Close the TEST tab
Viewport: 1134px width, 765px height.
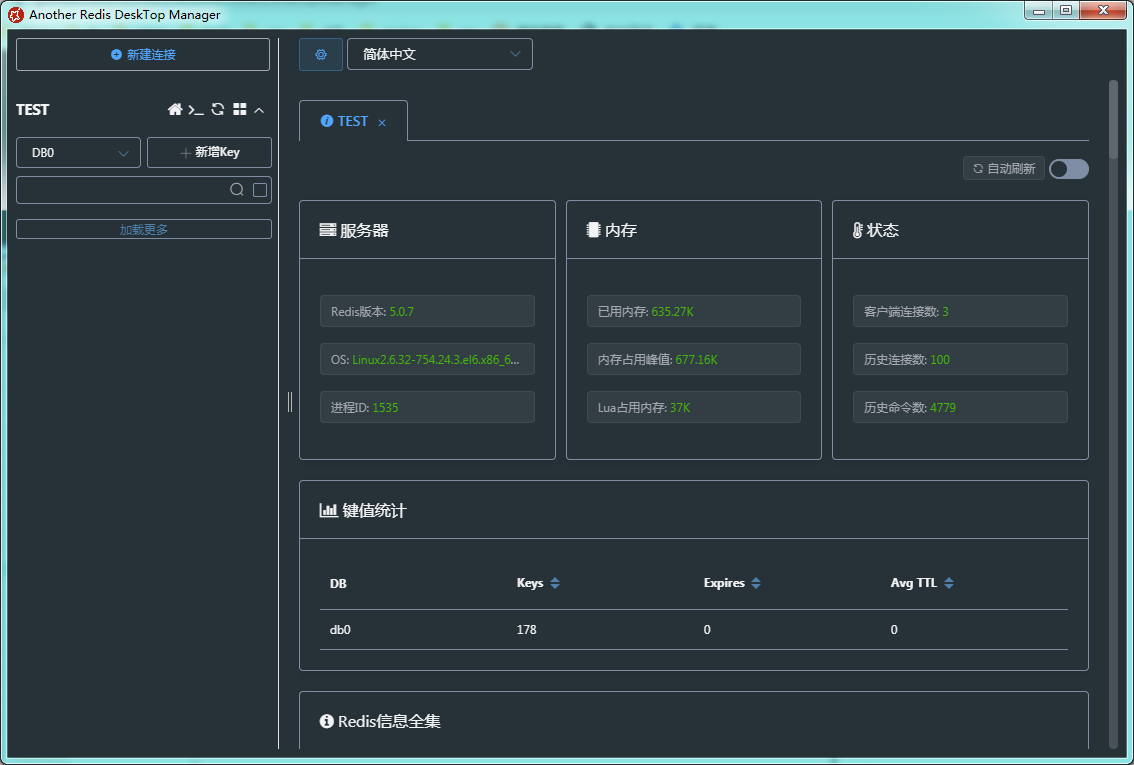pos(382,123)
